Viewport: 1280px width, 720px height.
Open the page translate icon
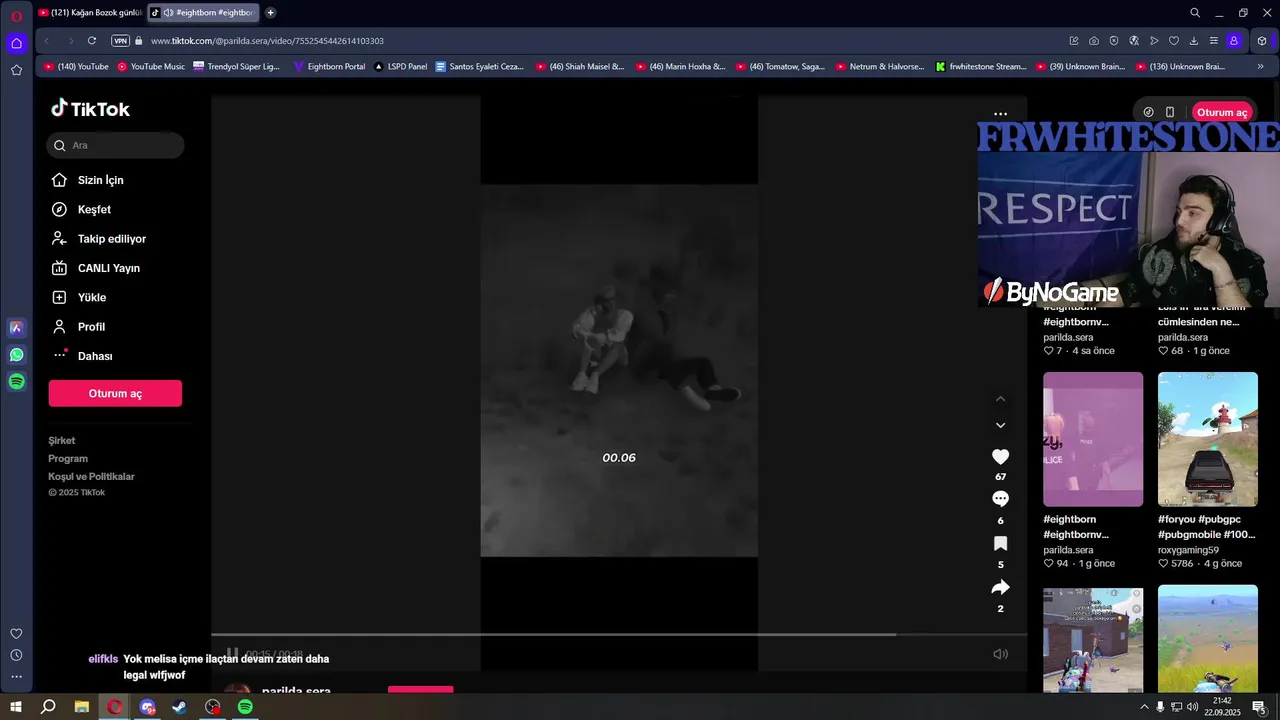tap(1134, 41)
